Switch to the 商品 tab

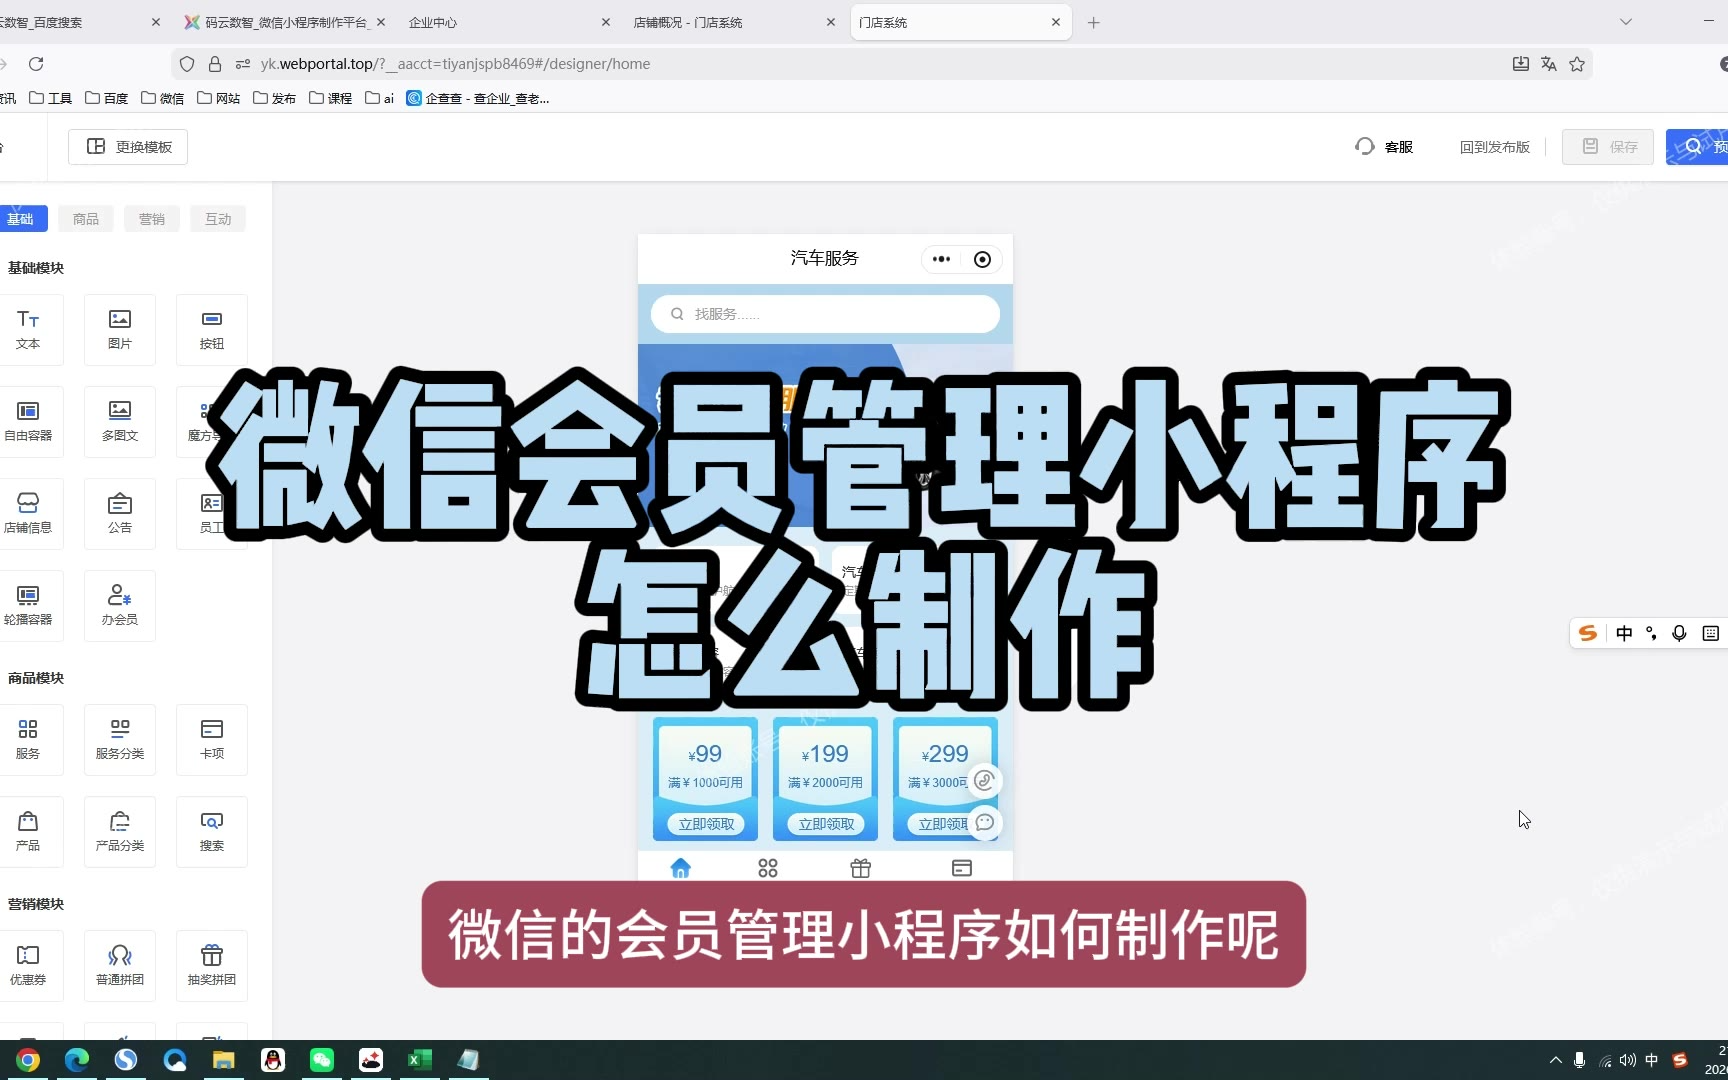[86, 219]
